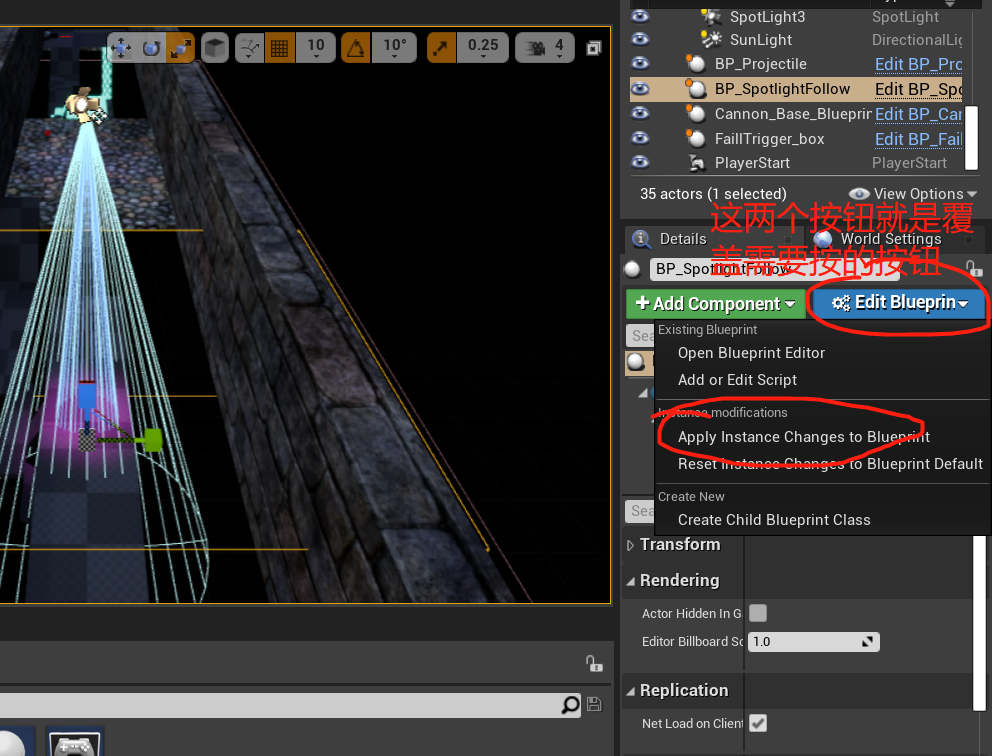
Task: Click the content browser lock icon
Action: pos(593,663)
